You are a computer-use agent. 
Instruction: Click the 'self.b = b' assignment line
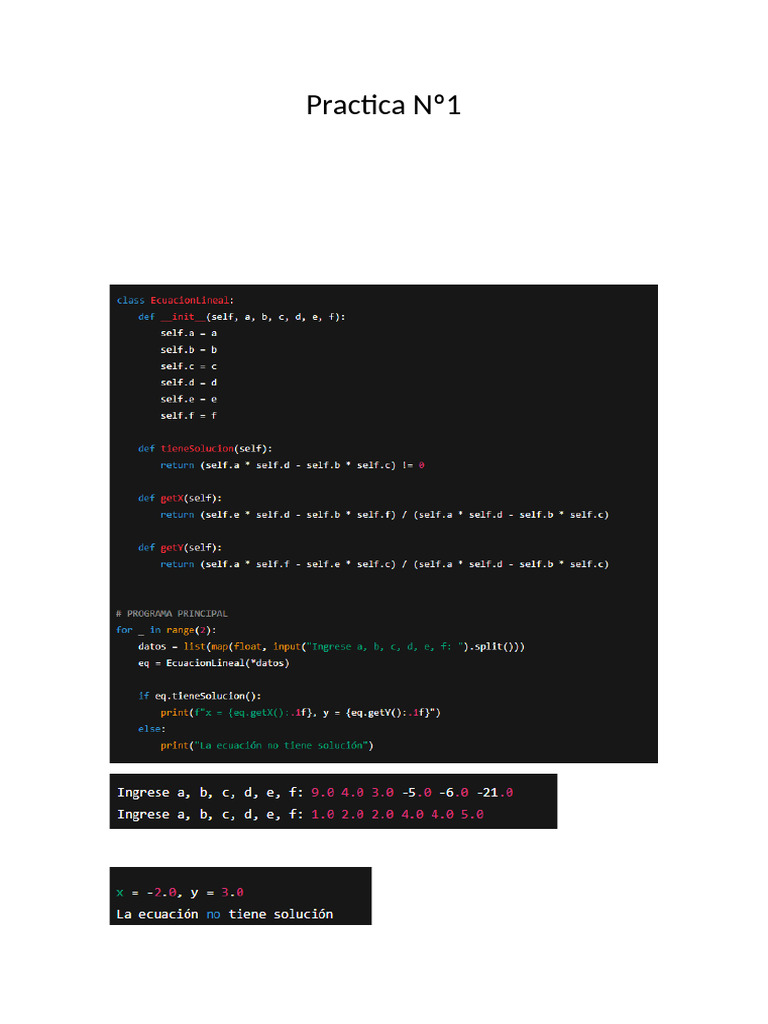pos(189,350)
